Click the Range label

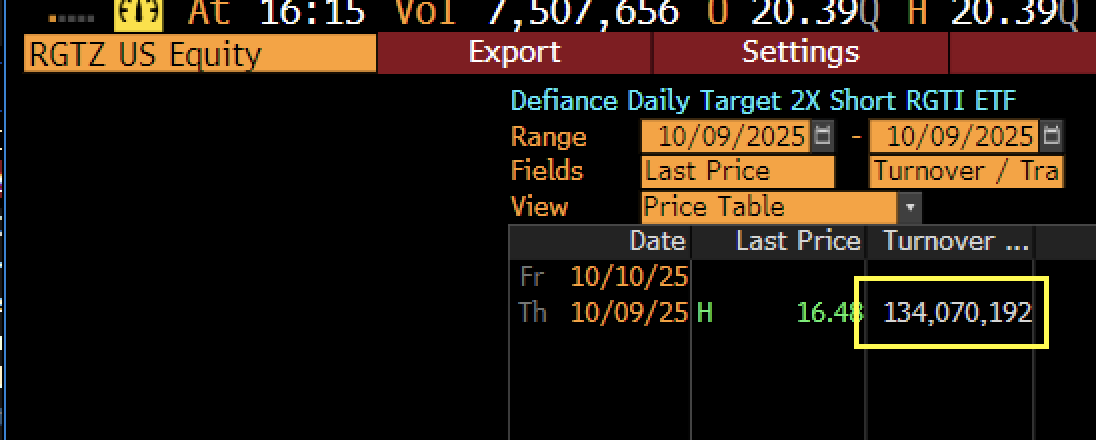pos(549,136)
